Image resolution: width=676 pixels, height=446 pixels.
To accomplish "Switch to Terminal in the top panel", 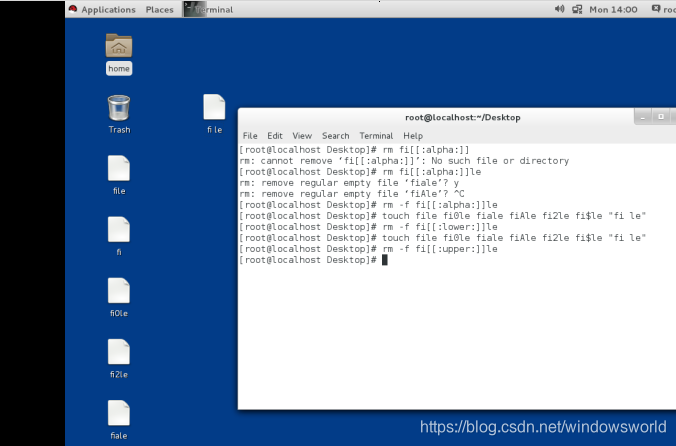I will pyautogui.click(x=209, y=9).
